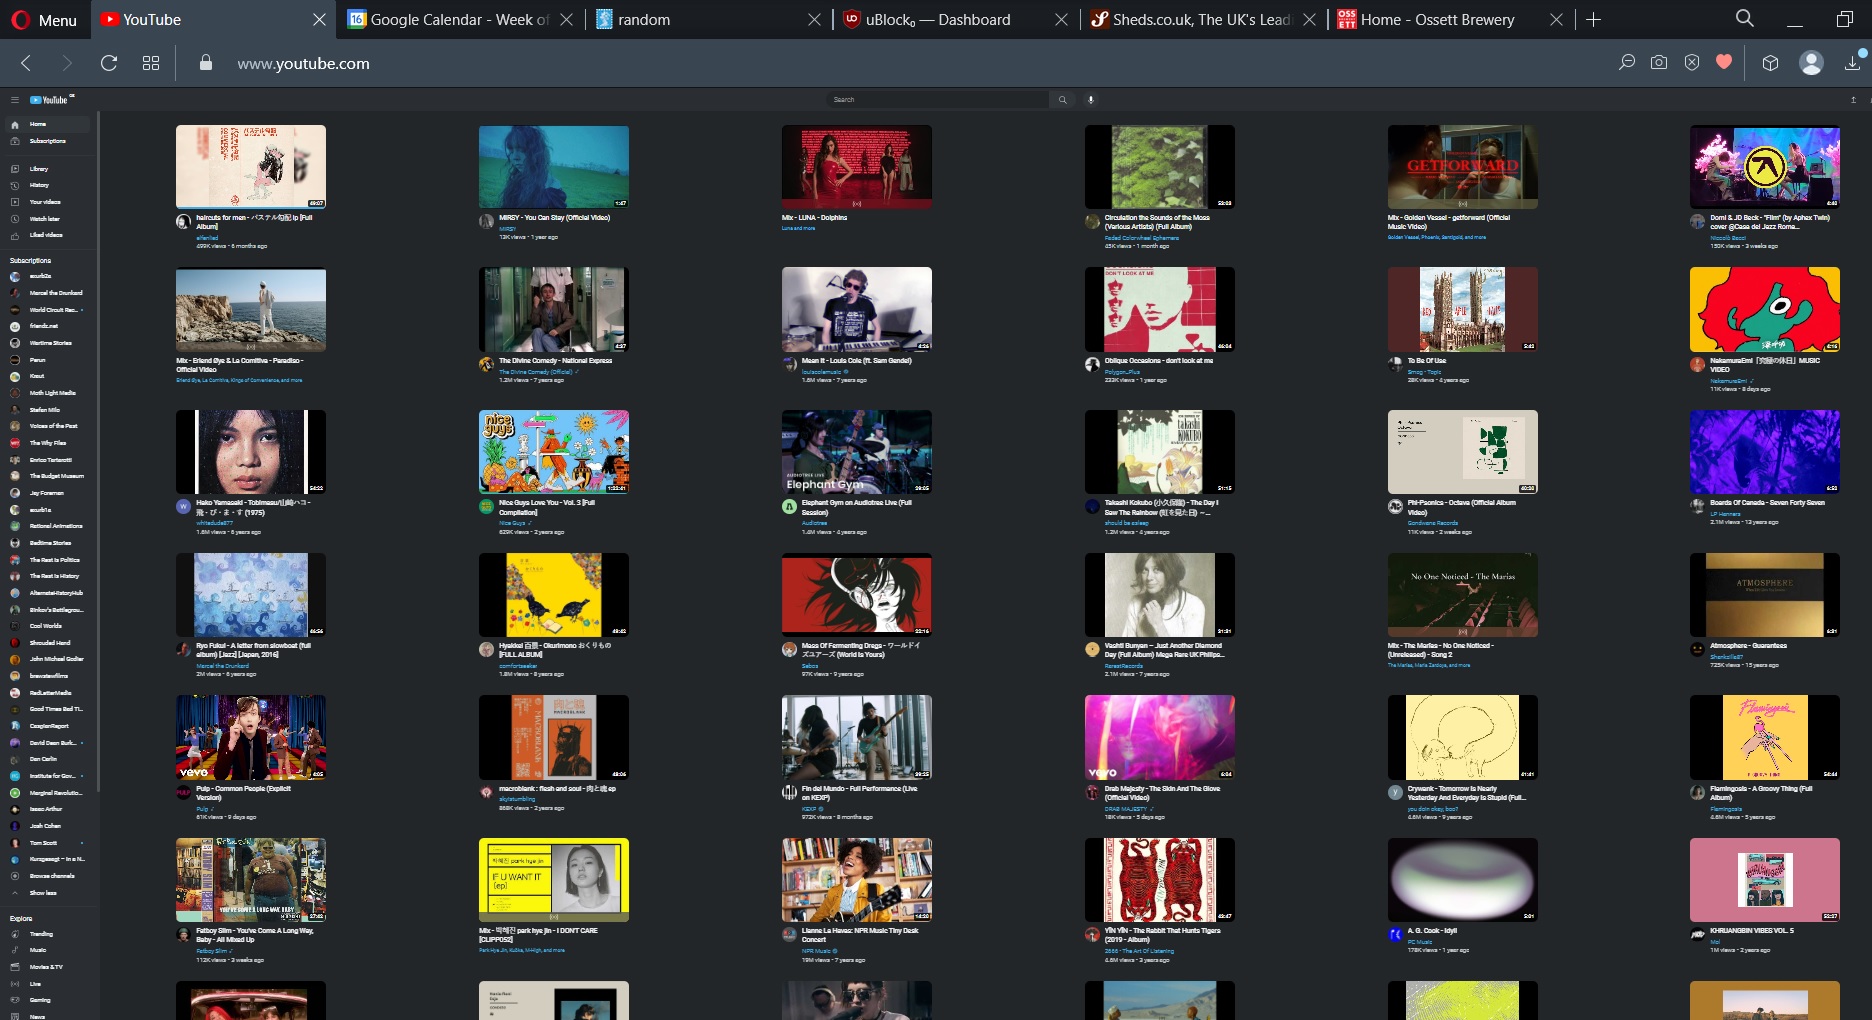Open Nice Guys Love You Vol. 3 title
1872x1020 pixels.
click(x=547, y=507)
